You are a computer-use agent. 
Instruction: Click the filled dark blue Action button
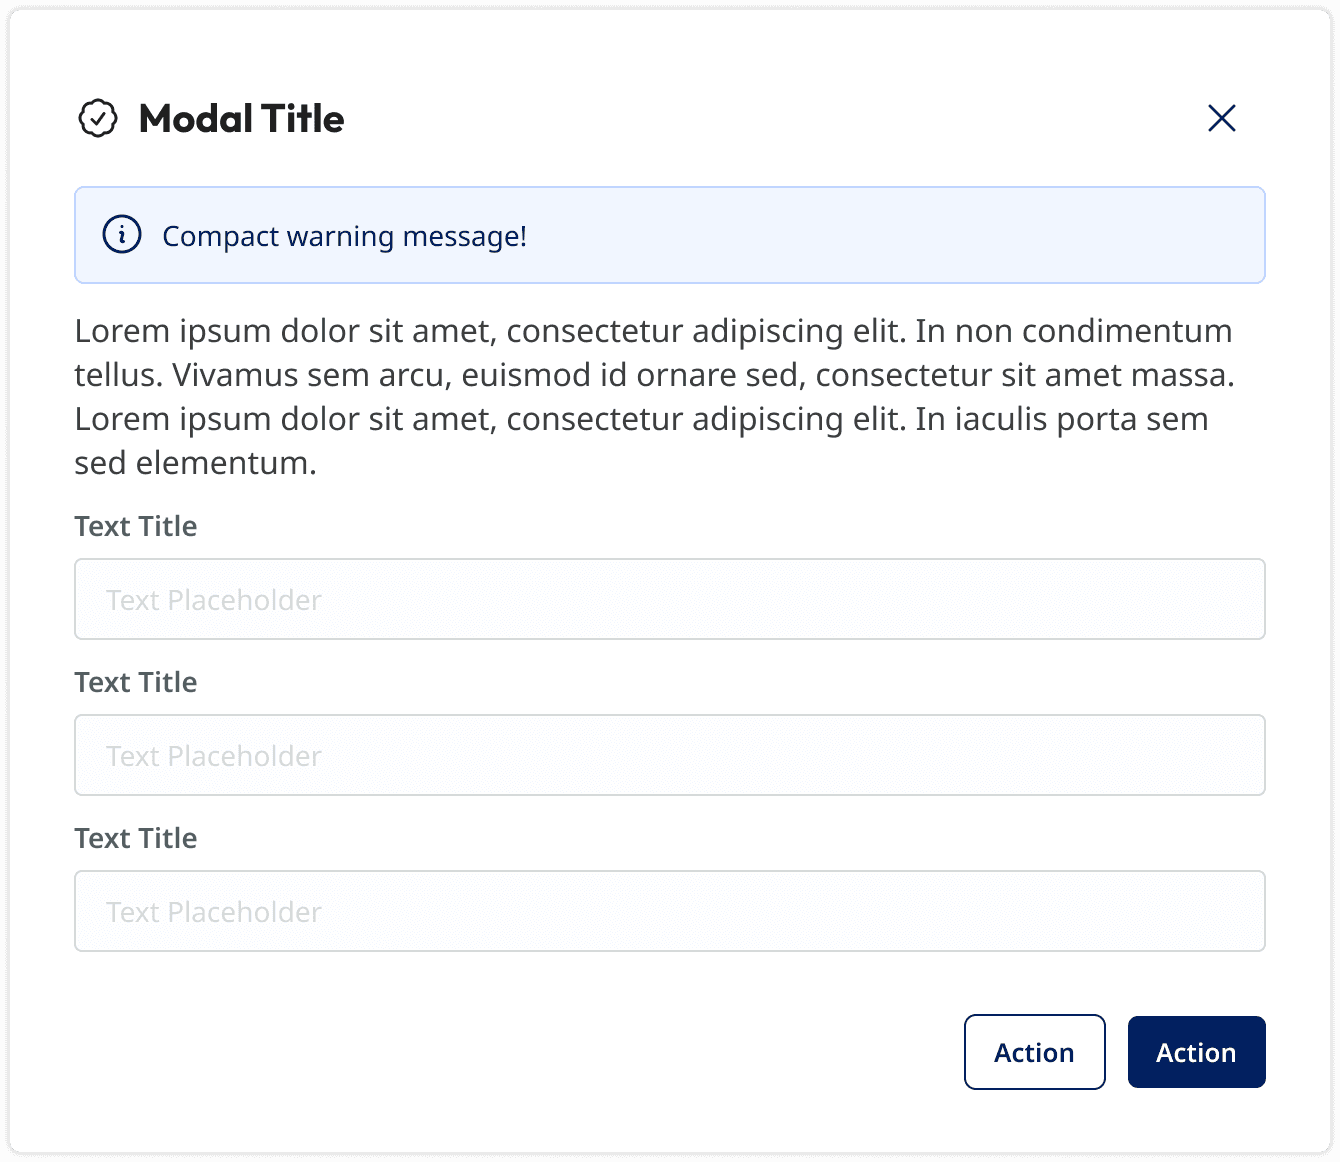point(1197,1052)
